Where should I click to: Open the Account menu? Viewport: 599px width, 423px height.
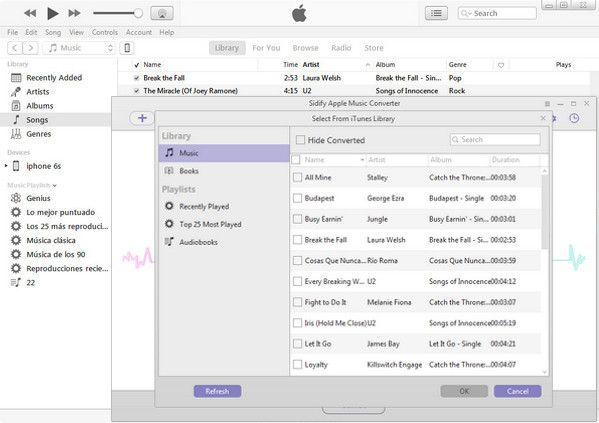coord(139,32)
